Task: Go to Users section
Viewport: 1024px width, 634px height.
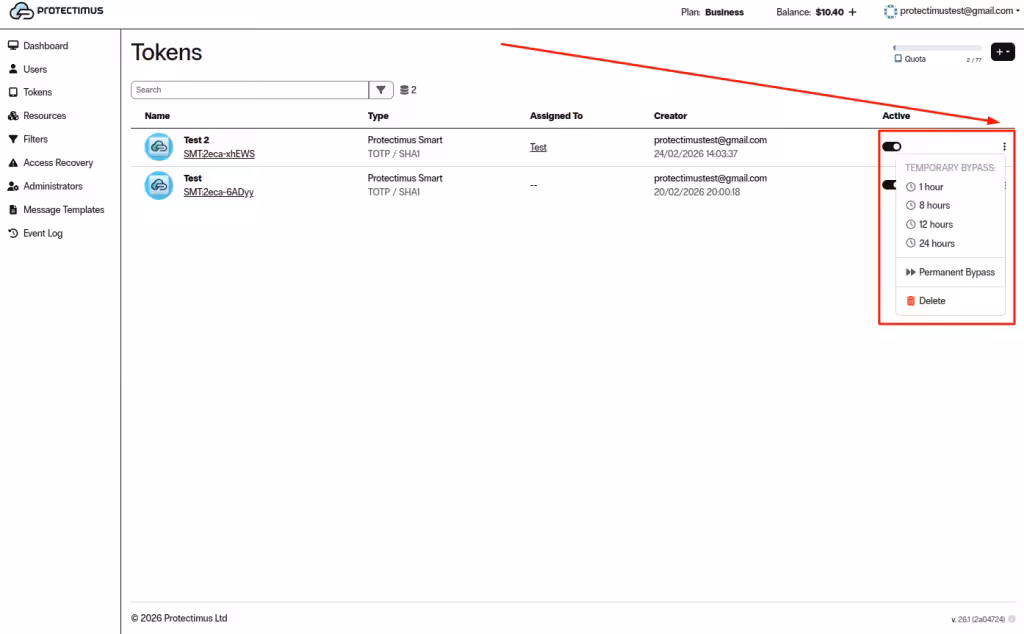Action: 35,69
